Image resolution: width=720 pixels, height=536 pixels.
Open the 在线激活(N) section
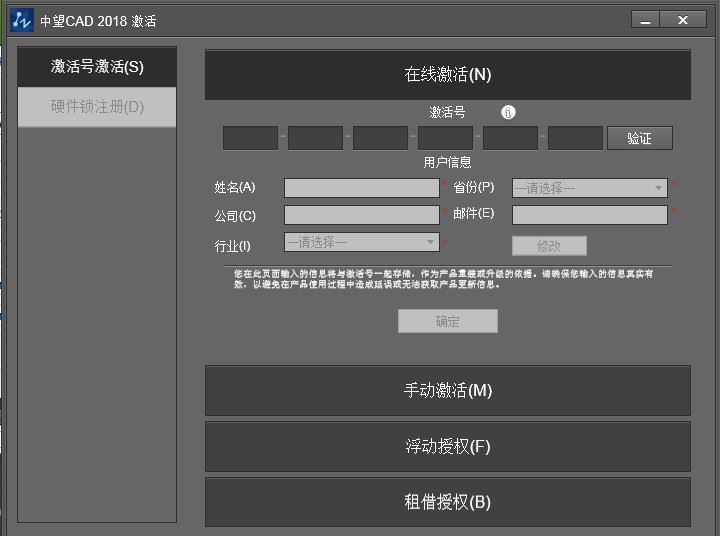[x=448, y=74]
